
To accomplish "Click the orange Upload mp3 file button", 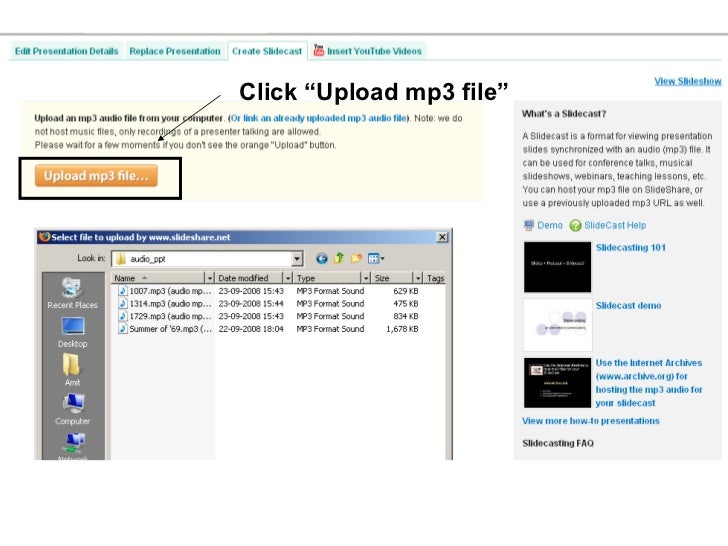I will pos(96,176).
